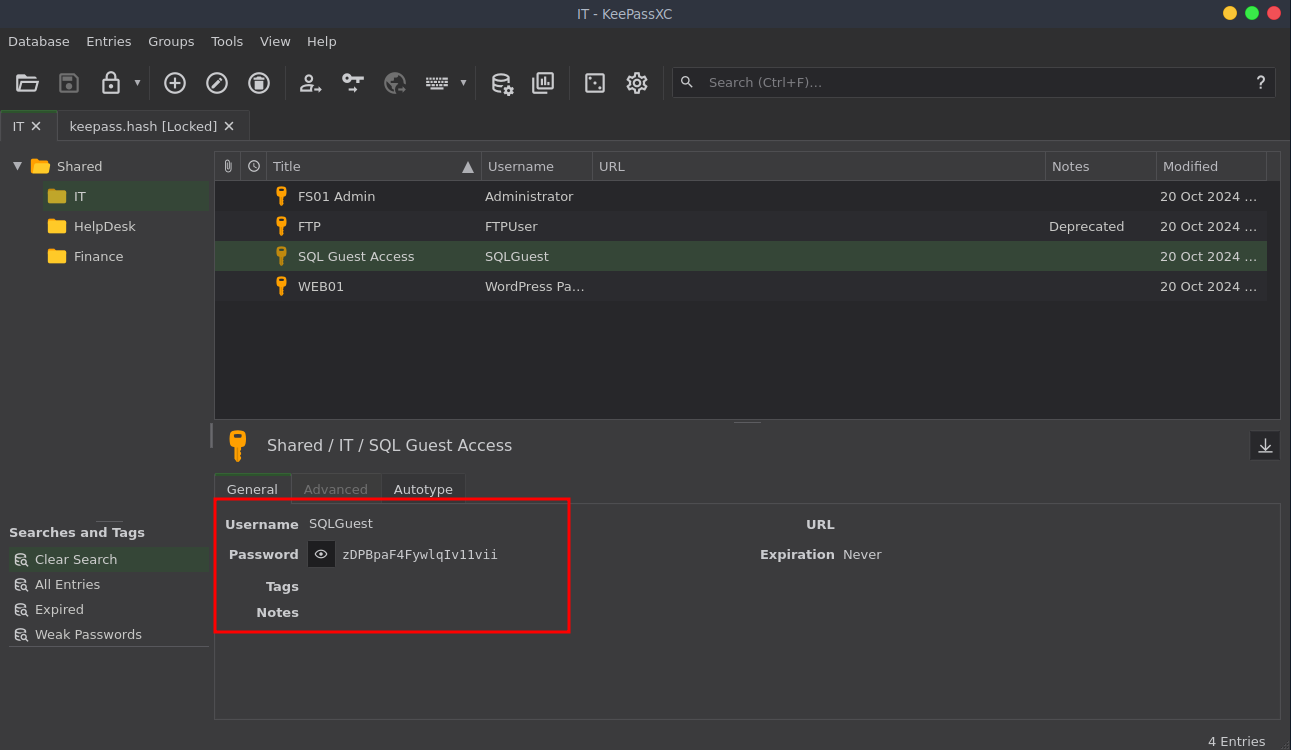Show Expired entries search
The image size is (1291, 750).
pos(109,609)
